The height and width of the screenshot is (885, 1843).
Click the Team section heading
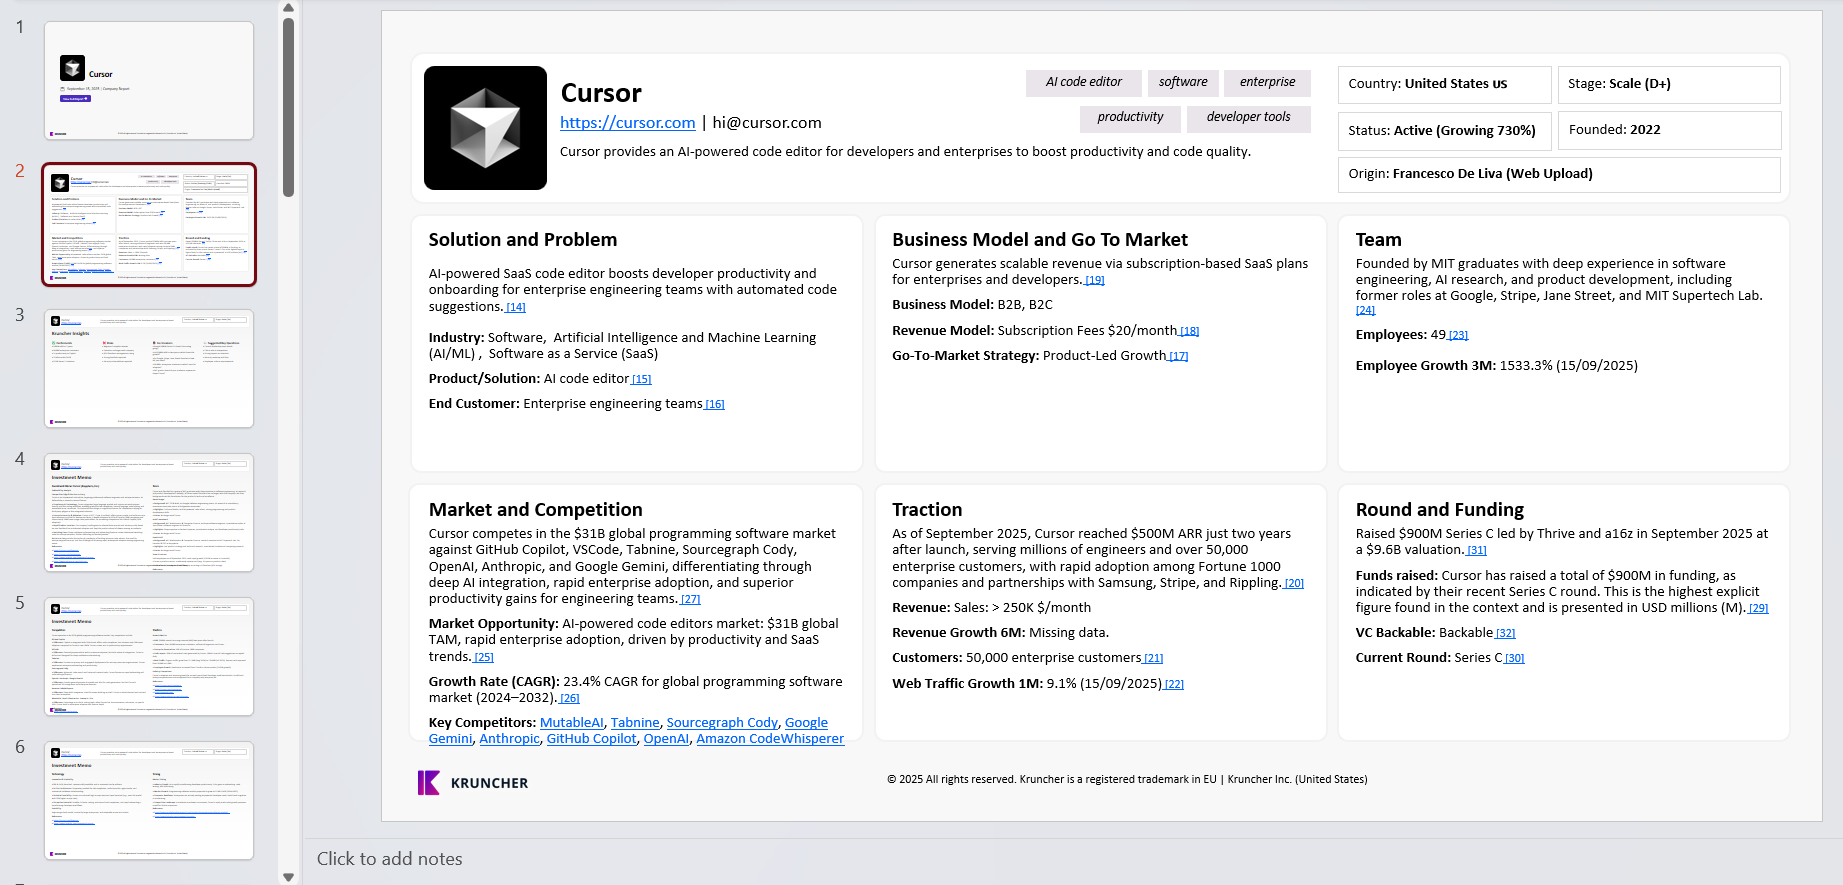tap(1379, 240)
